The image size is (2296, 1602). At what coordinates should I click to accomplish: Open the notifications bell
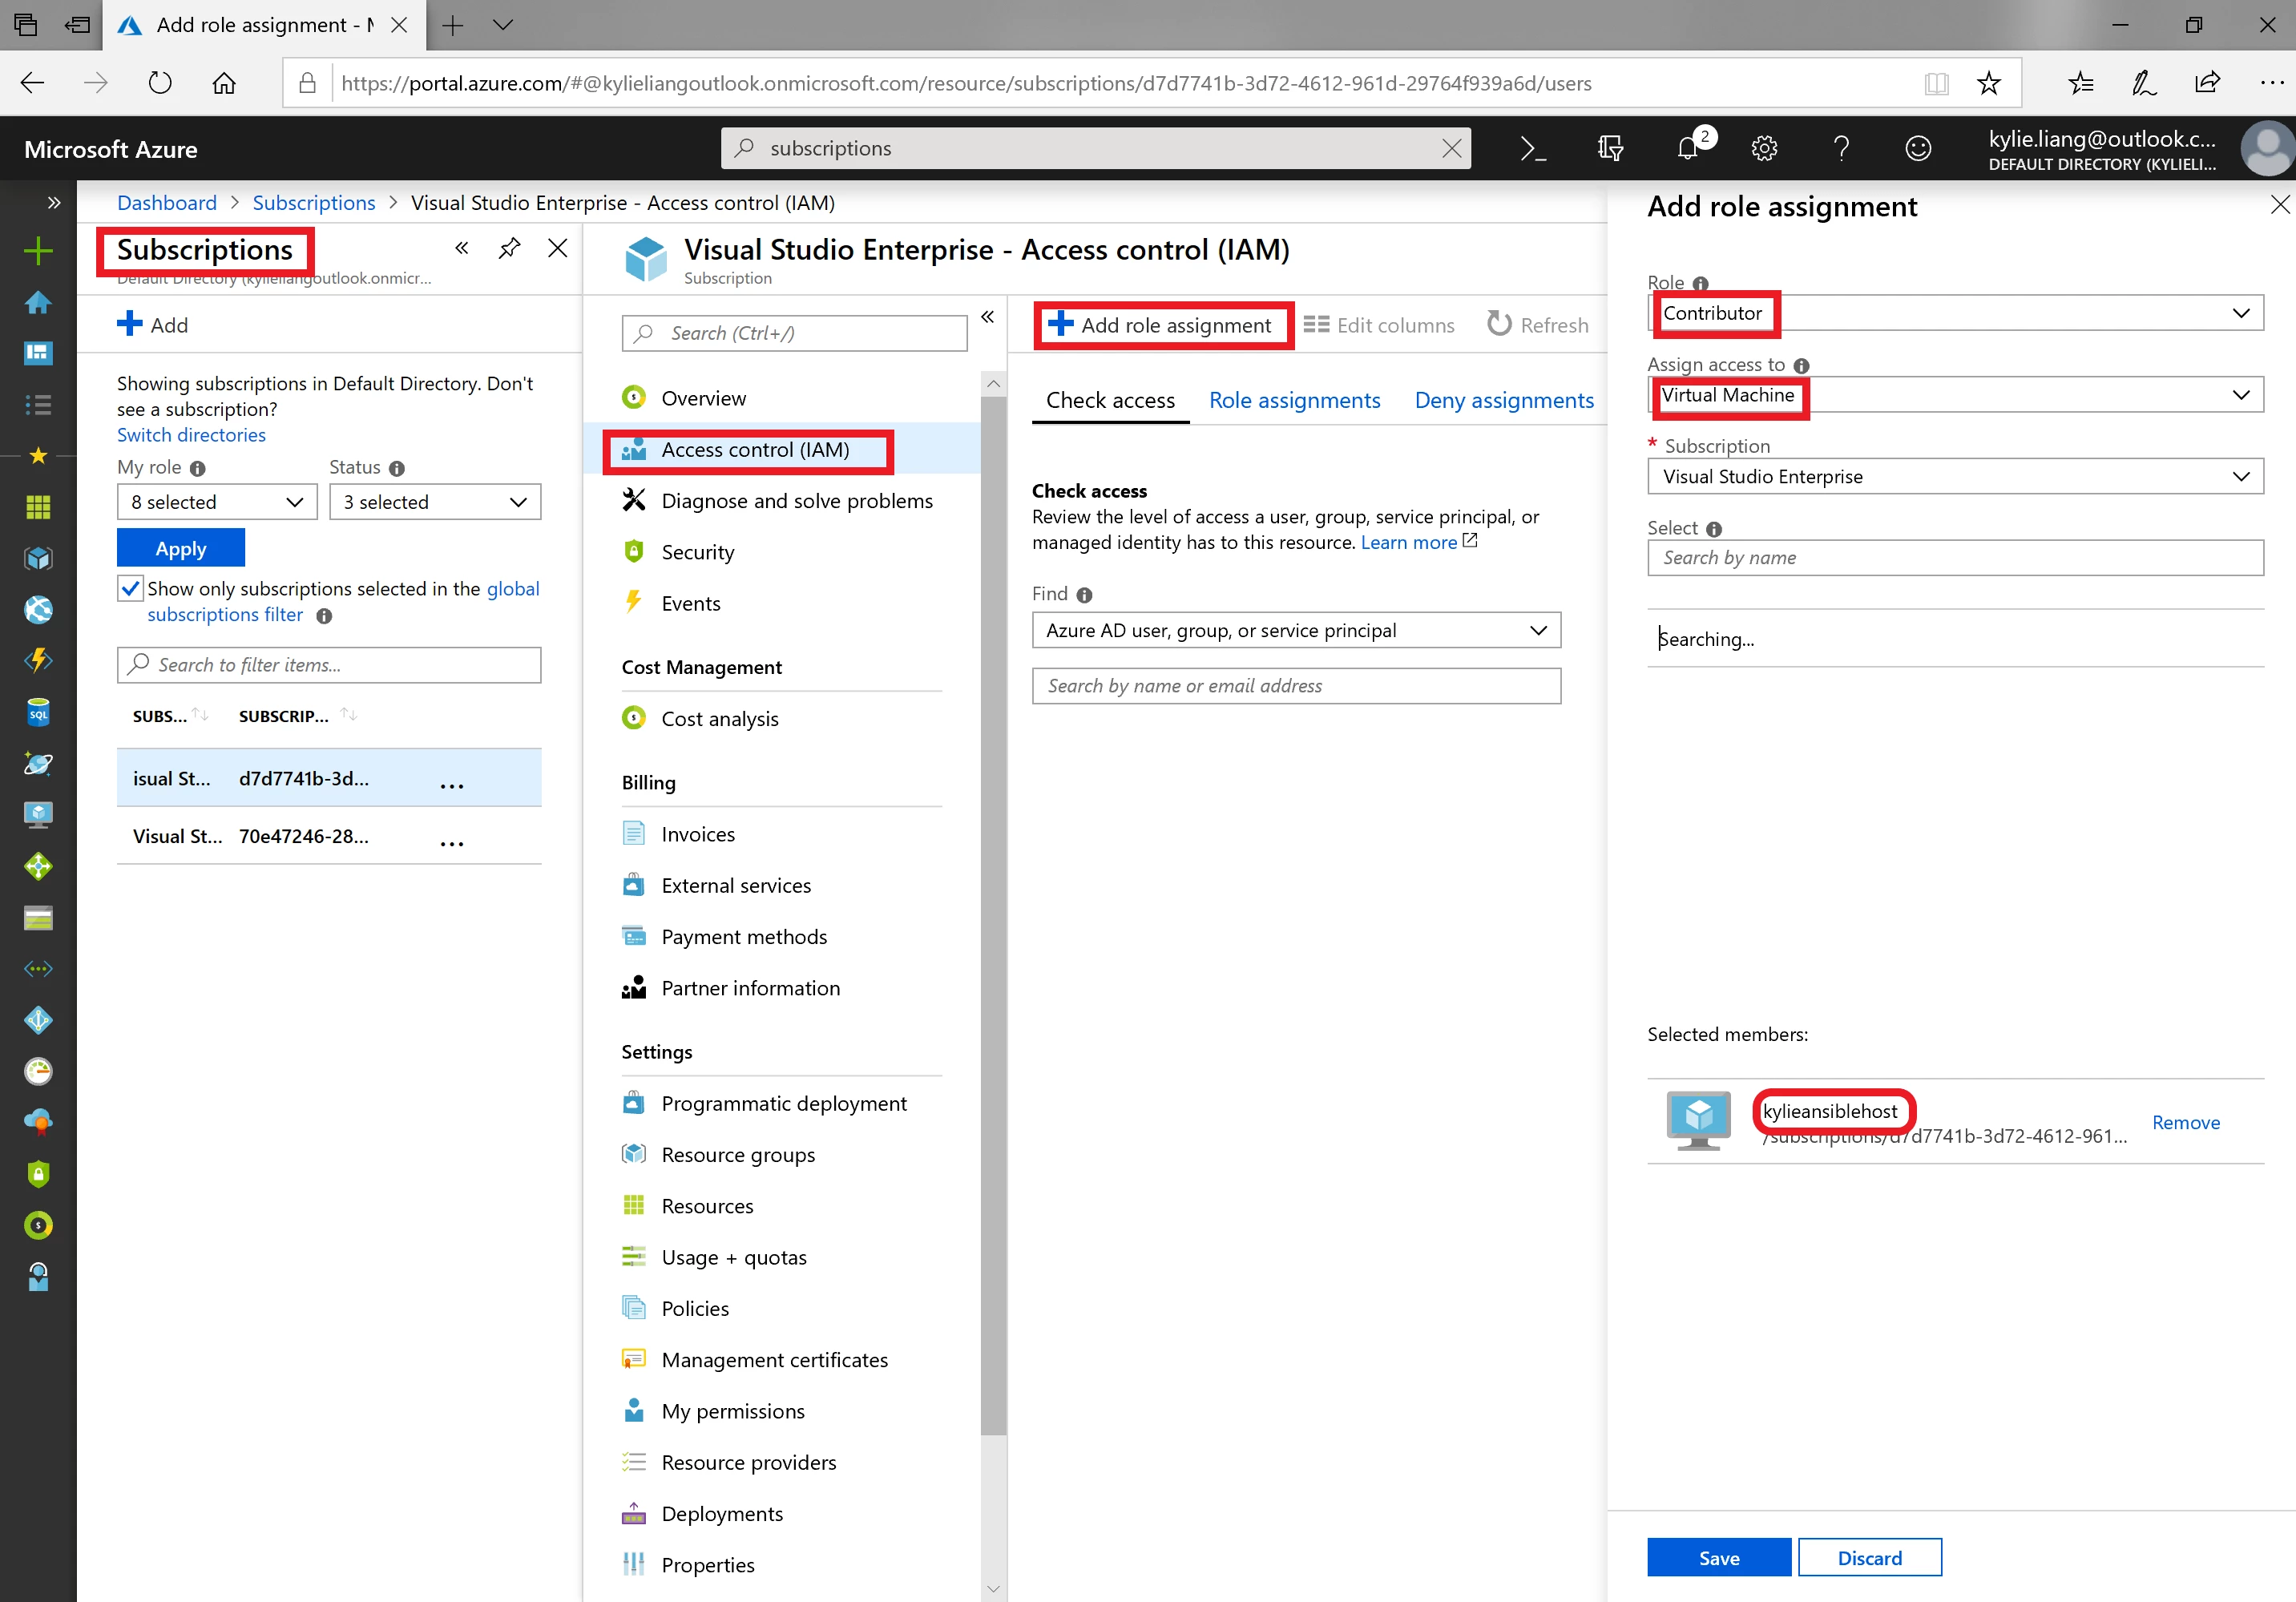point(1688,149)
